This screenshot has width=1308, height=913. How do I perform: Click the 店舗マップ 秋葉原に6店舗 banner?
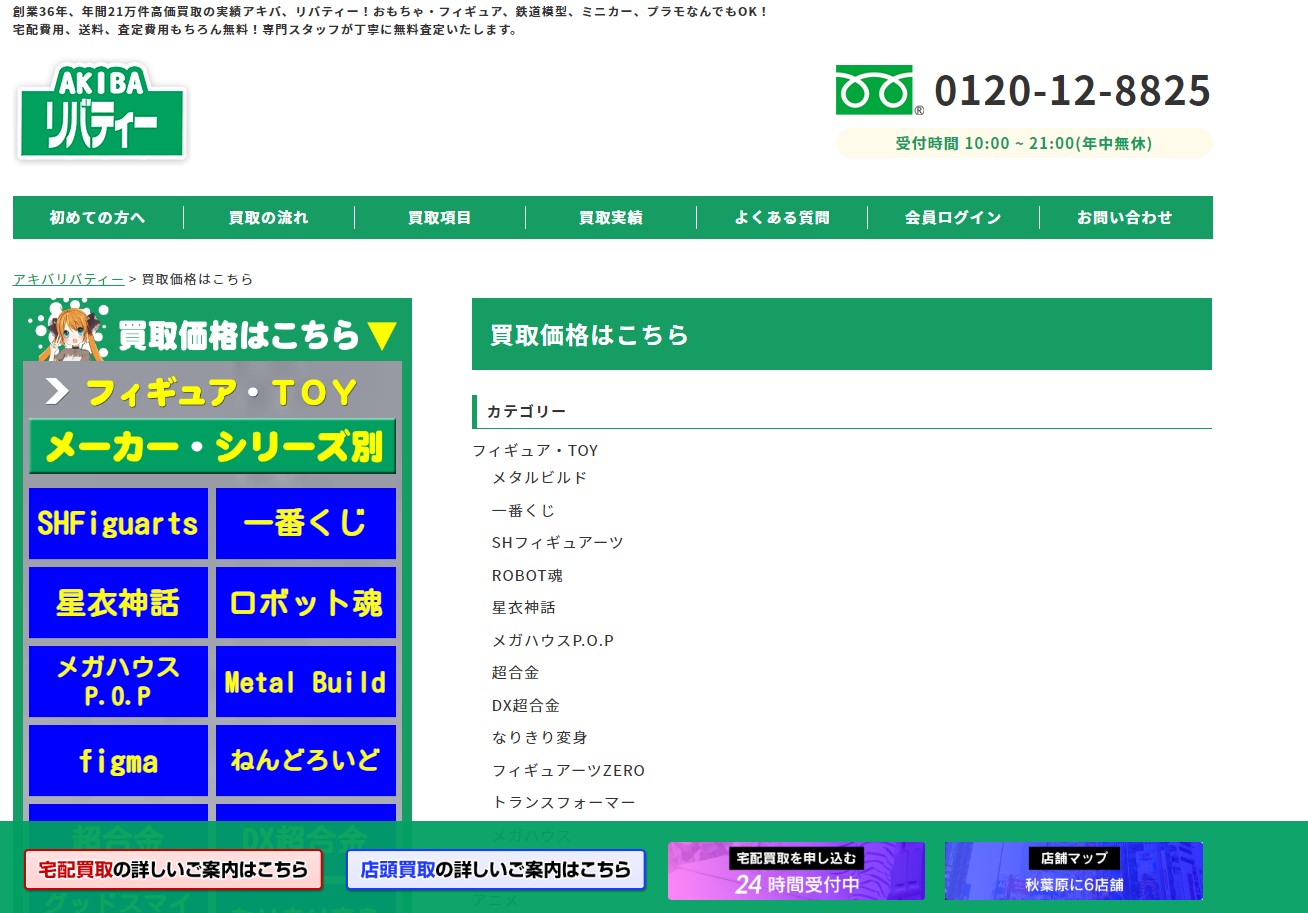coord(1074,871)
